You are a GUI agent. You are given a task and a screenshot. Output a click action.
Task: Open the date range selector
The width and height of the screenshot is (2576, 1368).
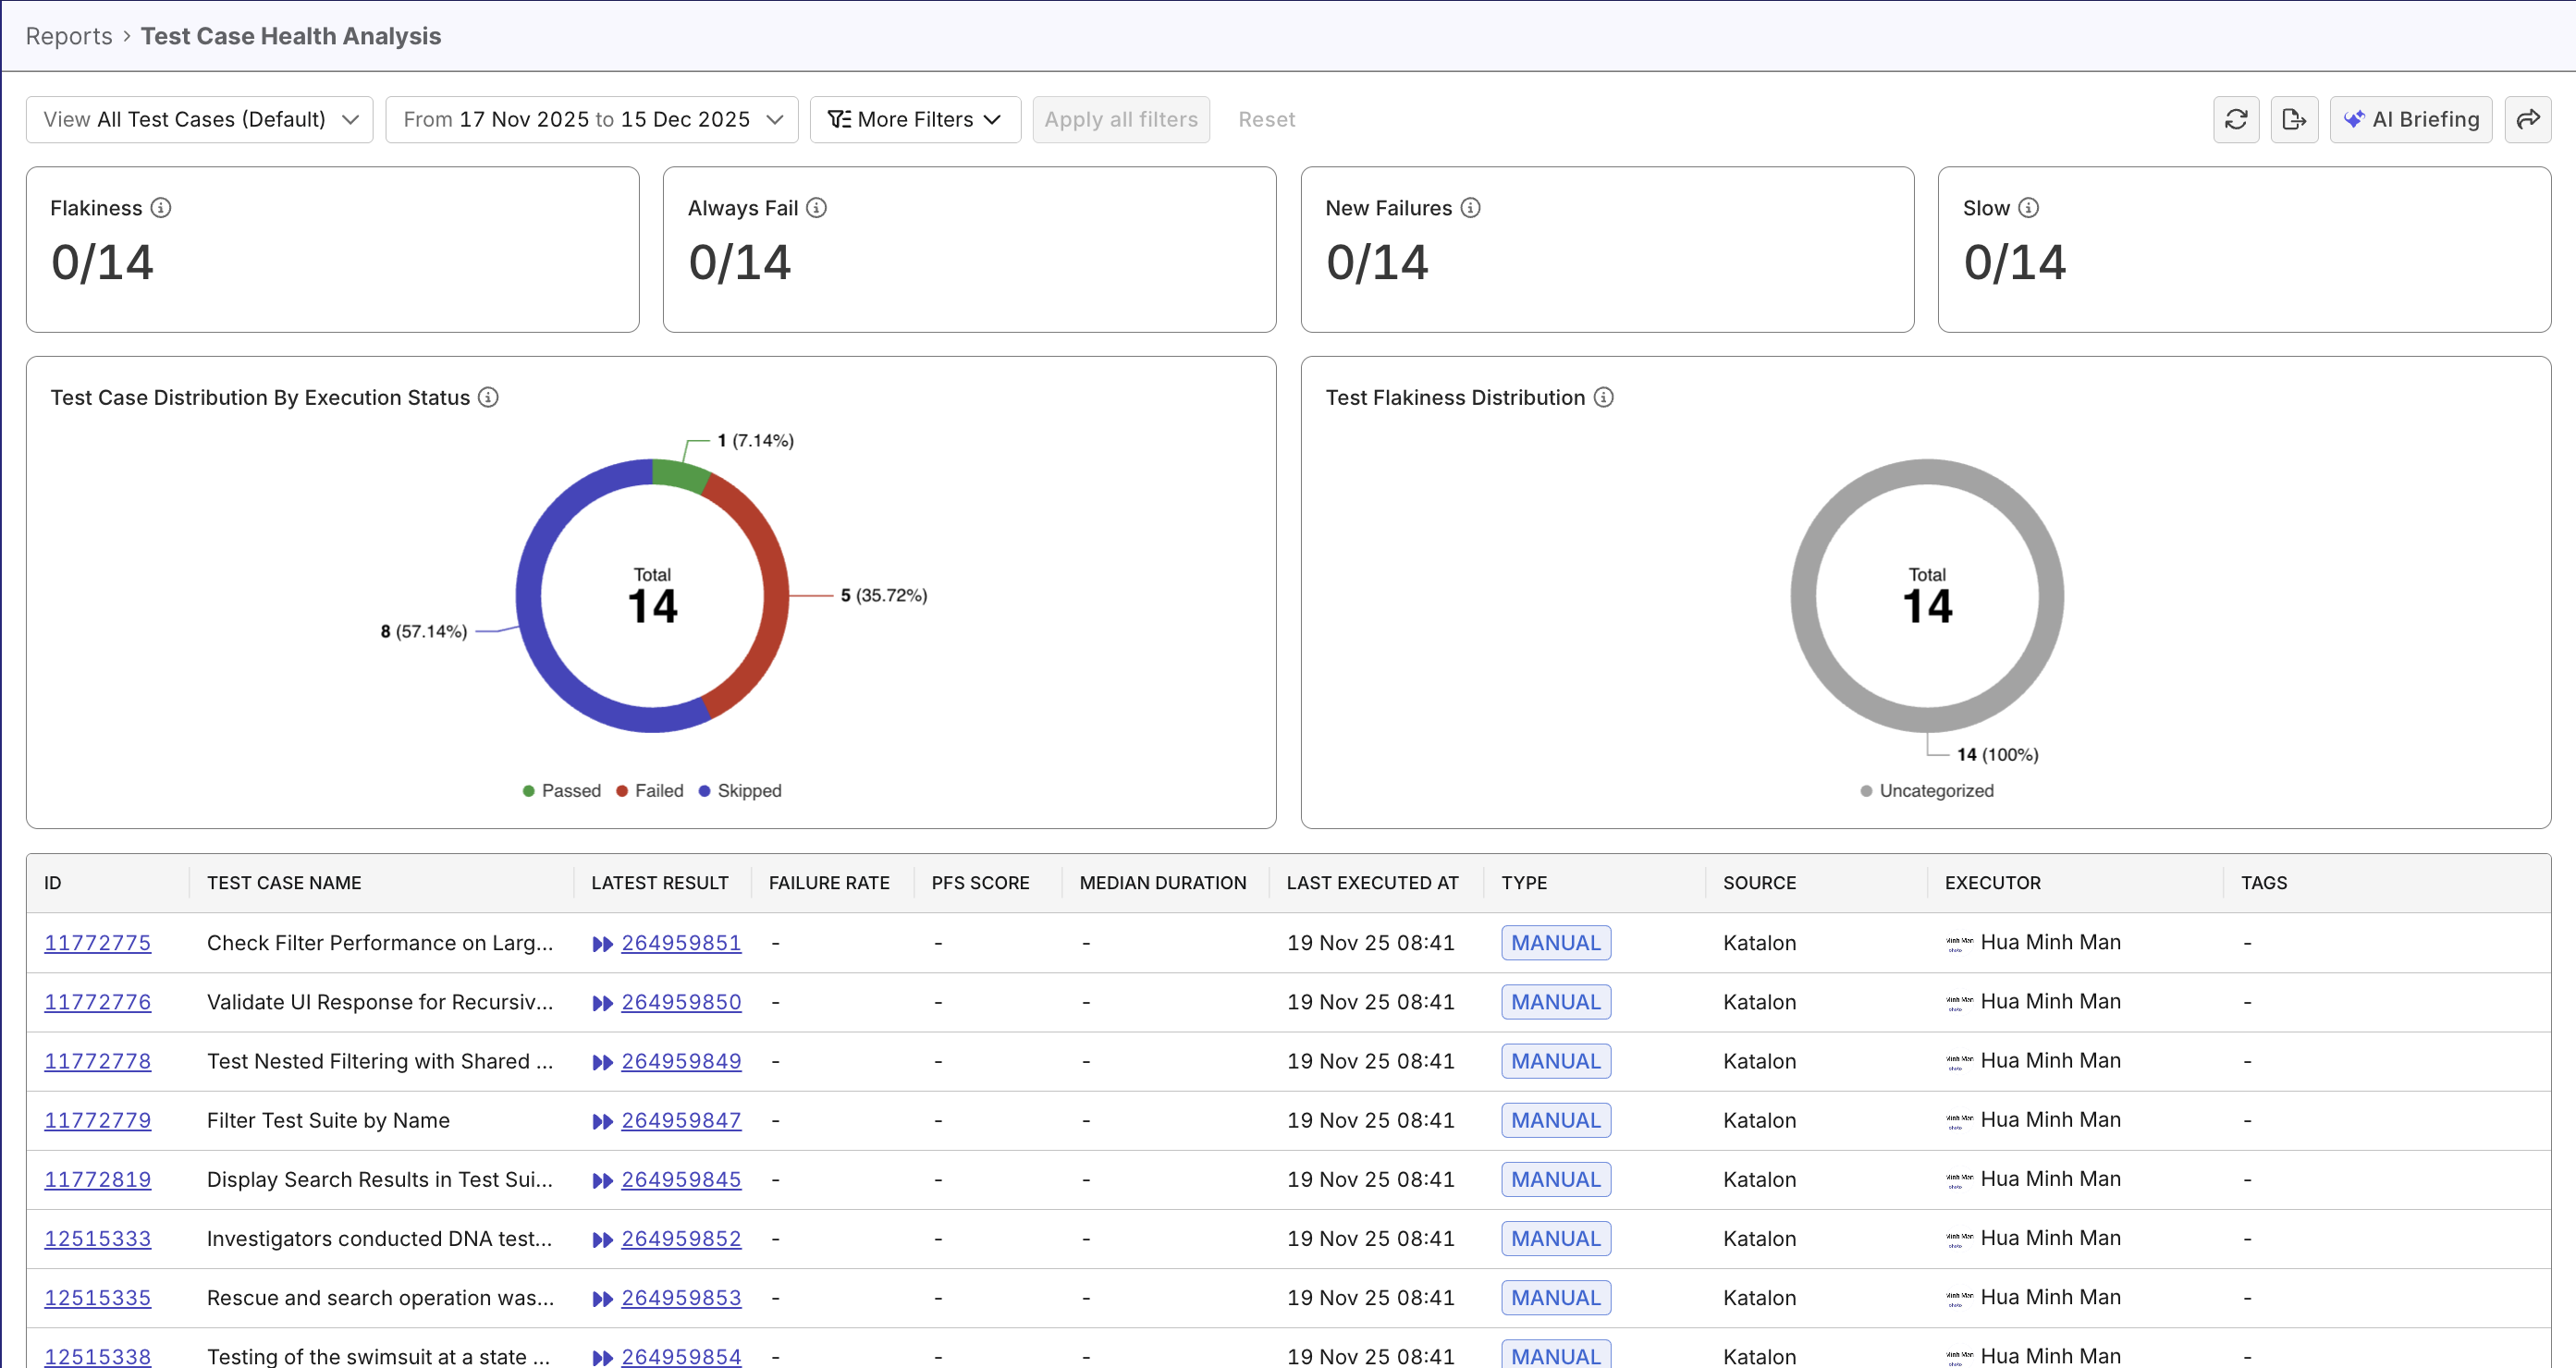(x=591, y=119)
